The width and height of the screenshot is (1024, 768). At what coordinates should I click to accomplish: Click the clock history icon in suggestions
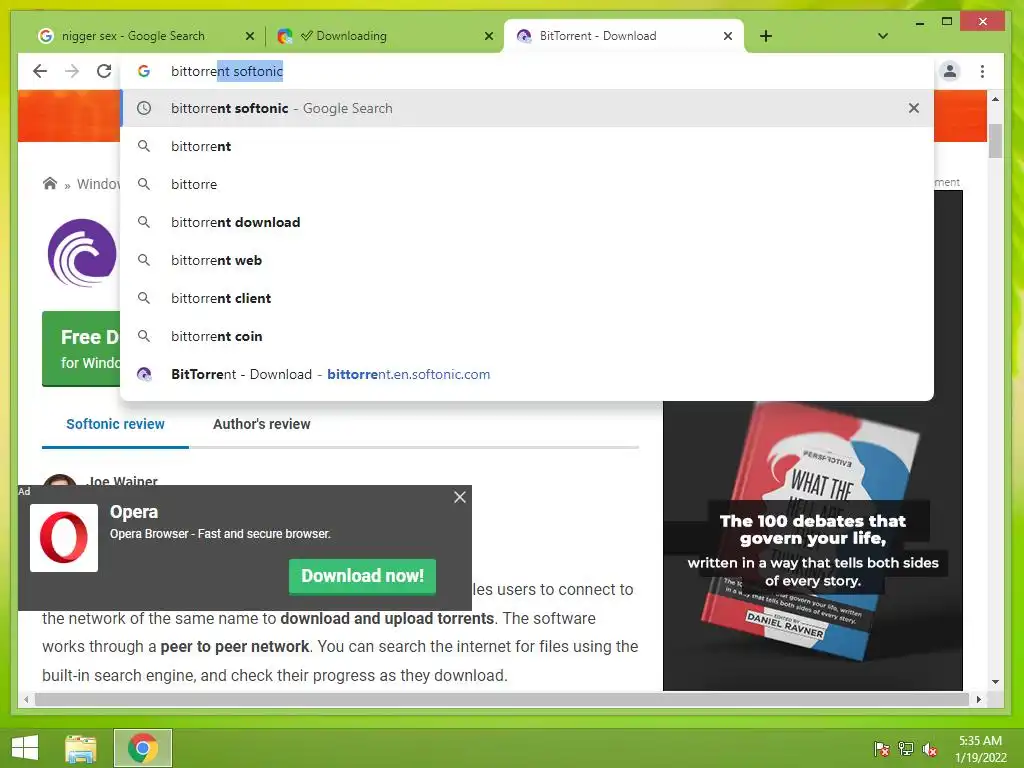coord(144,108)
